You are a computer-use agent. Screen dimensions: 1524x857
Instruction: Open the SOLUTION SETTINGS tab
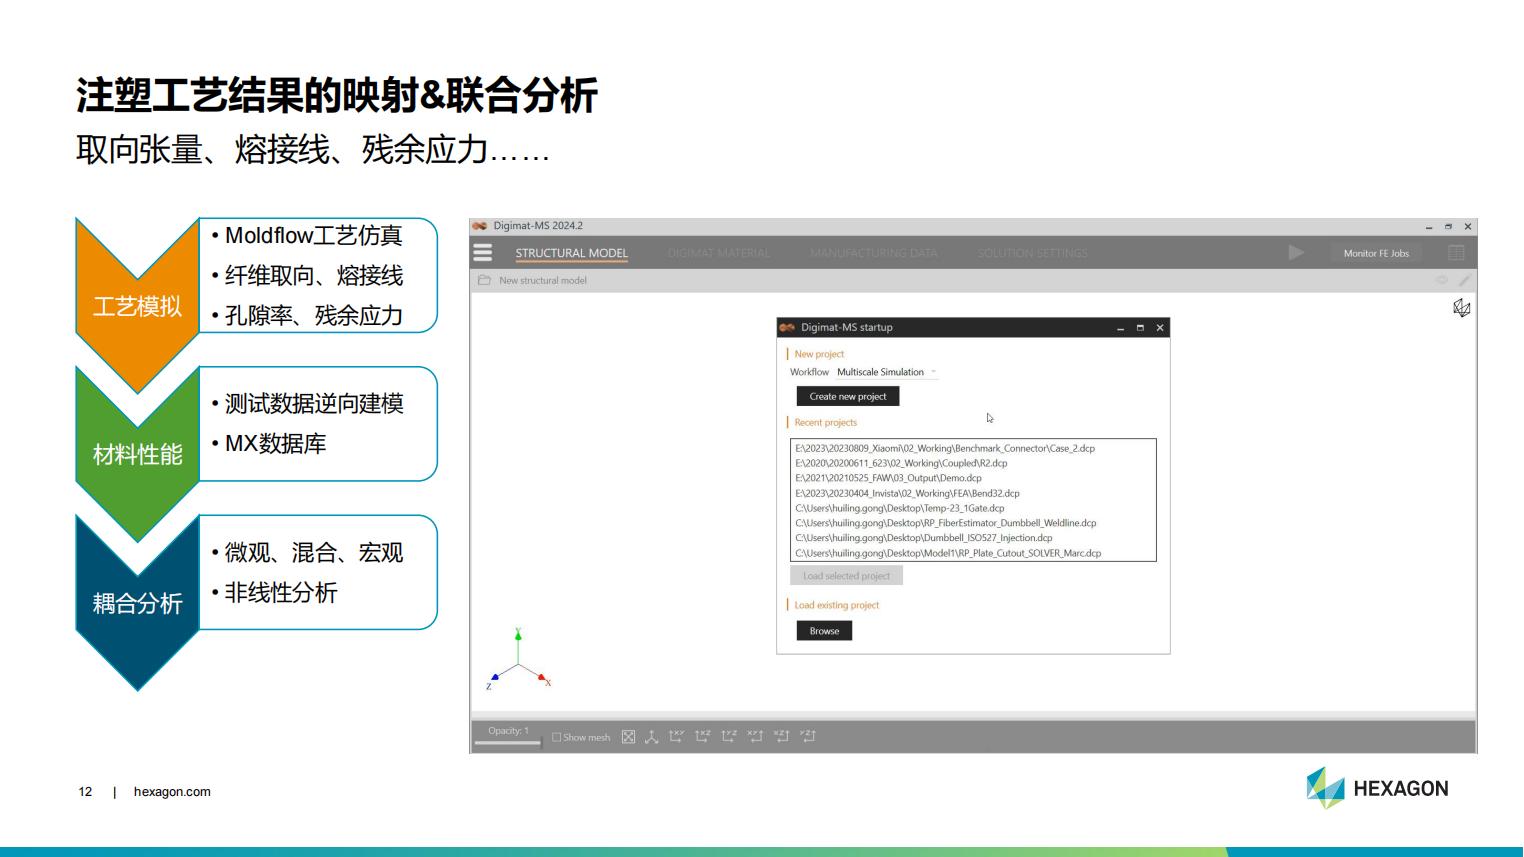(1033, 253)
